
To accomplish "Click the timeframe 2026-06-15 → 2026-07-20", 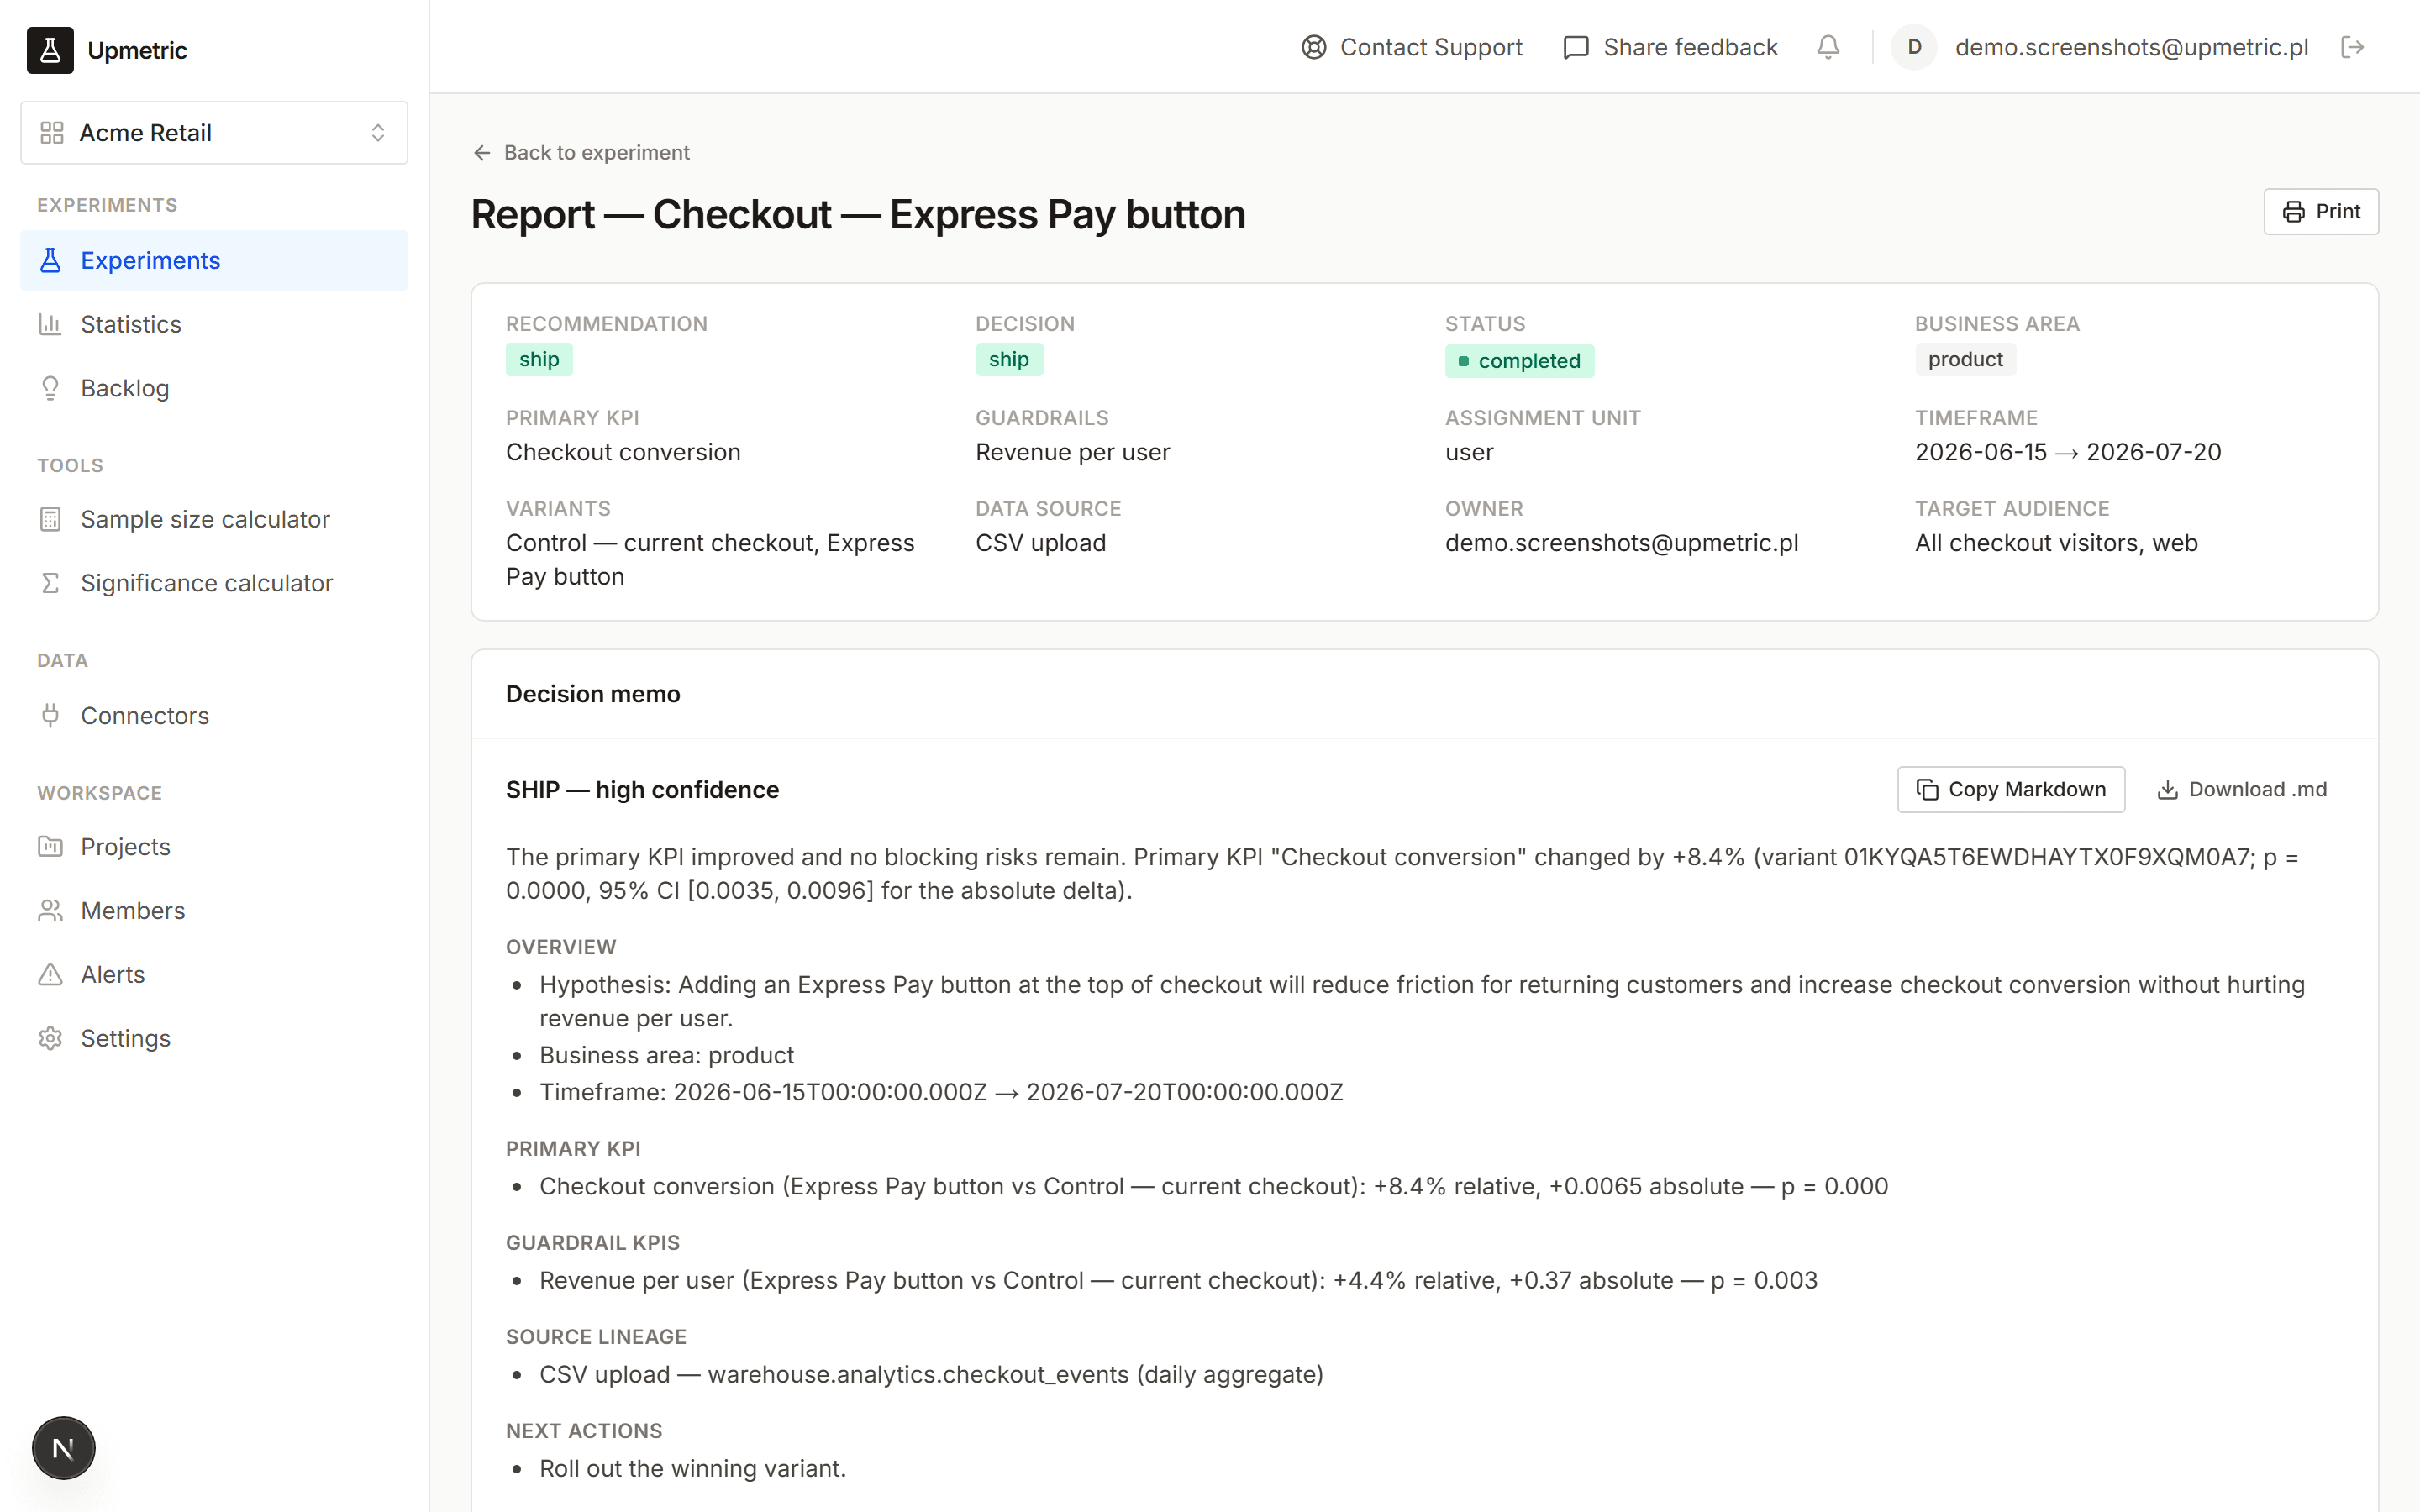I will 2068,452.
